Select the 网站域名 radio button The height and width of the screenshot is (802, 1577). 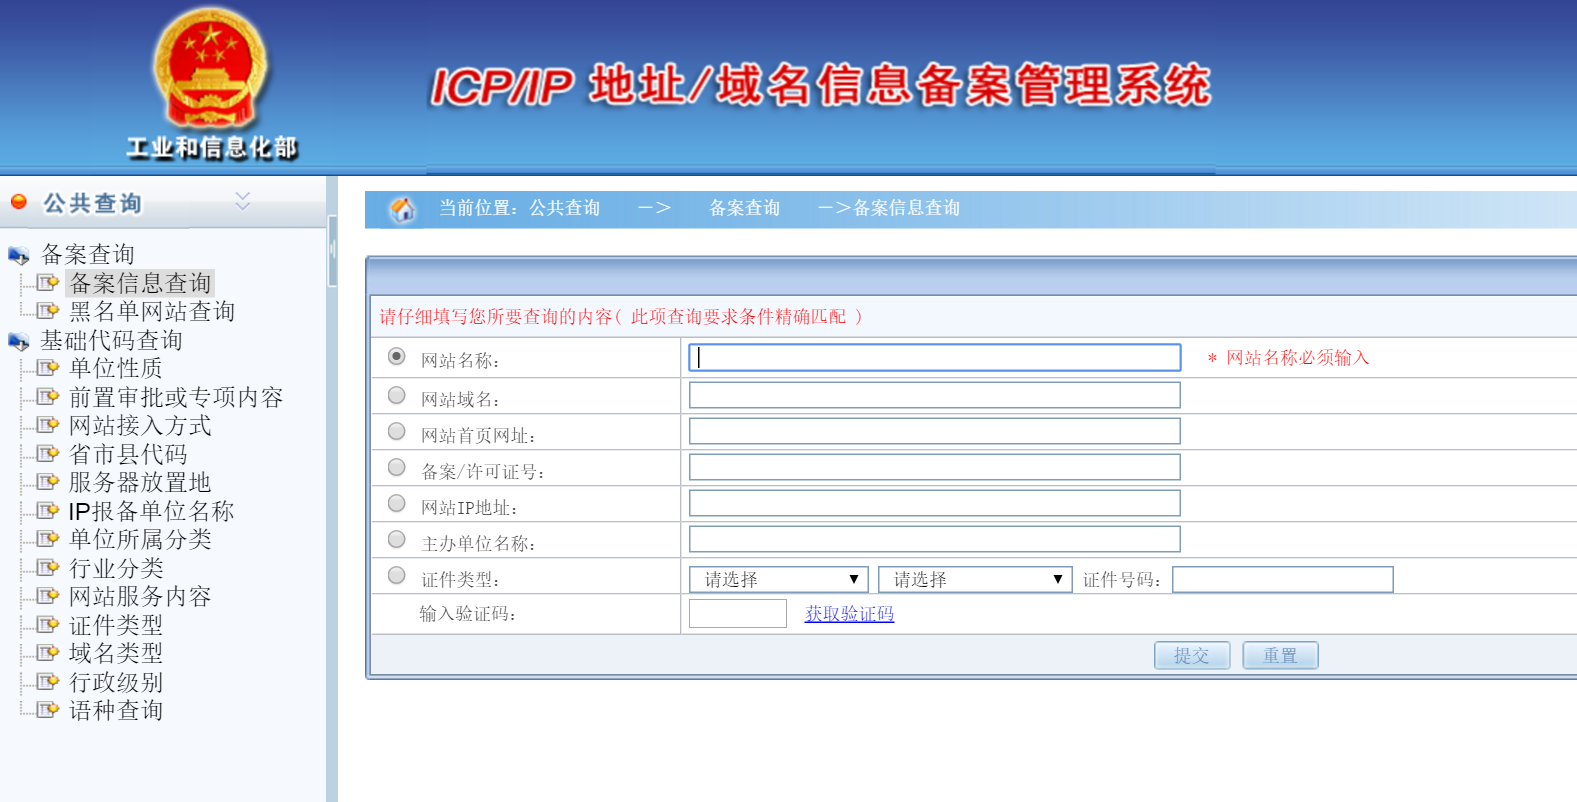(x=397, y=395)
